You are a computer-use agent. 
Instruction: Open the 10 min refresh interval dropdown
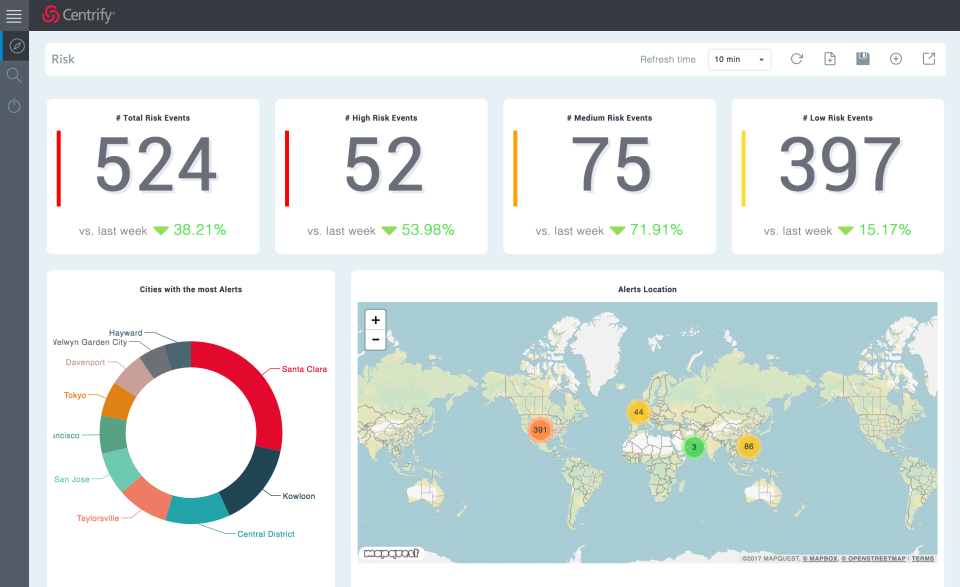[739, 59]
